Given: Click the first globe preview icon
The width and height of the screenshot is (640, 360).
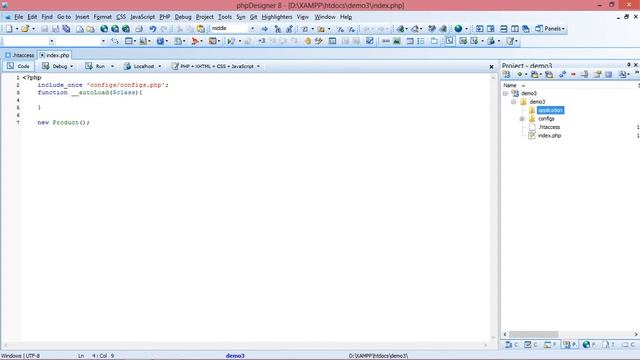Looking at the screenshot, I should pyautogui.click(x=104, y=29).
